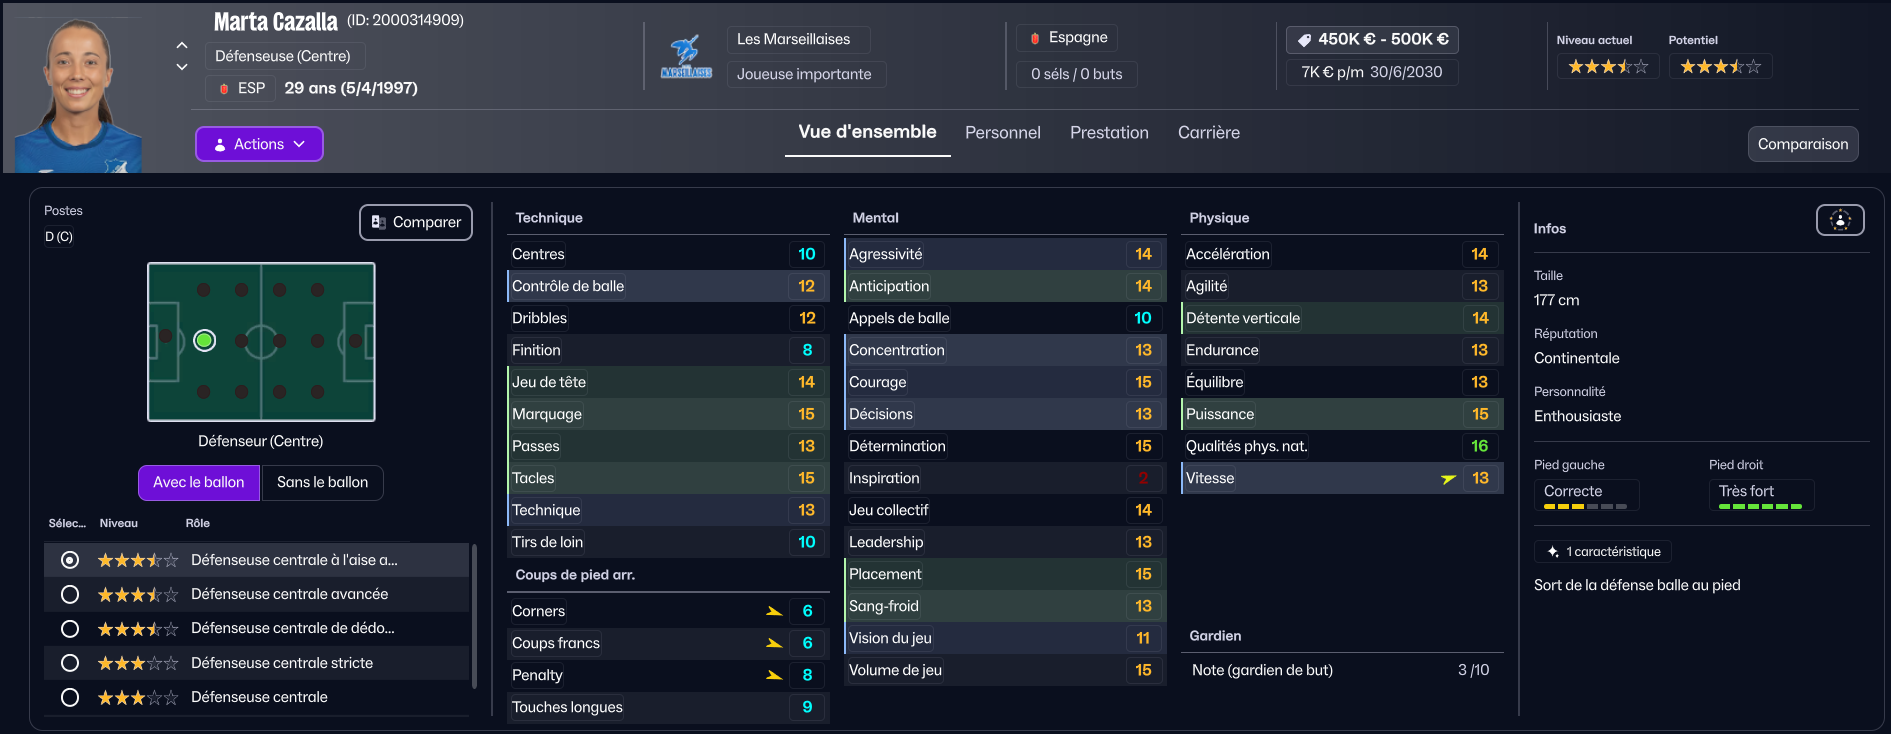Image resolution: width=1891 pixels, height=734 pixels.
Task: Click the Pied droit rating bar
Action: click(x=1760, y=507)
